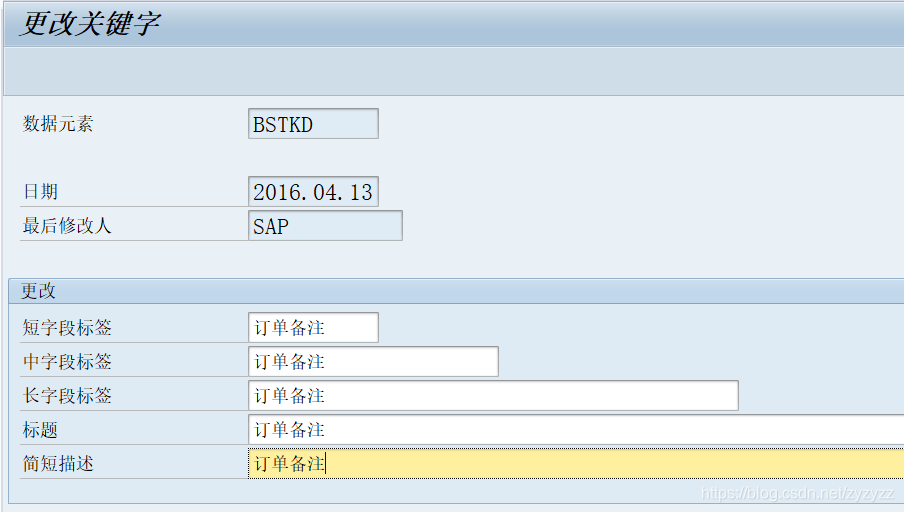Viewport: 904px width, 512px height.
Task: Click the 长字段标签 label
Action: coord(67,396)
